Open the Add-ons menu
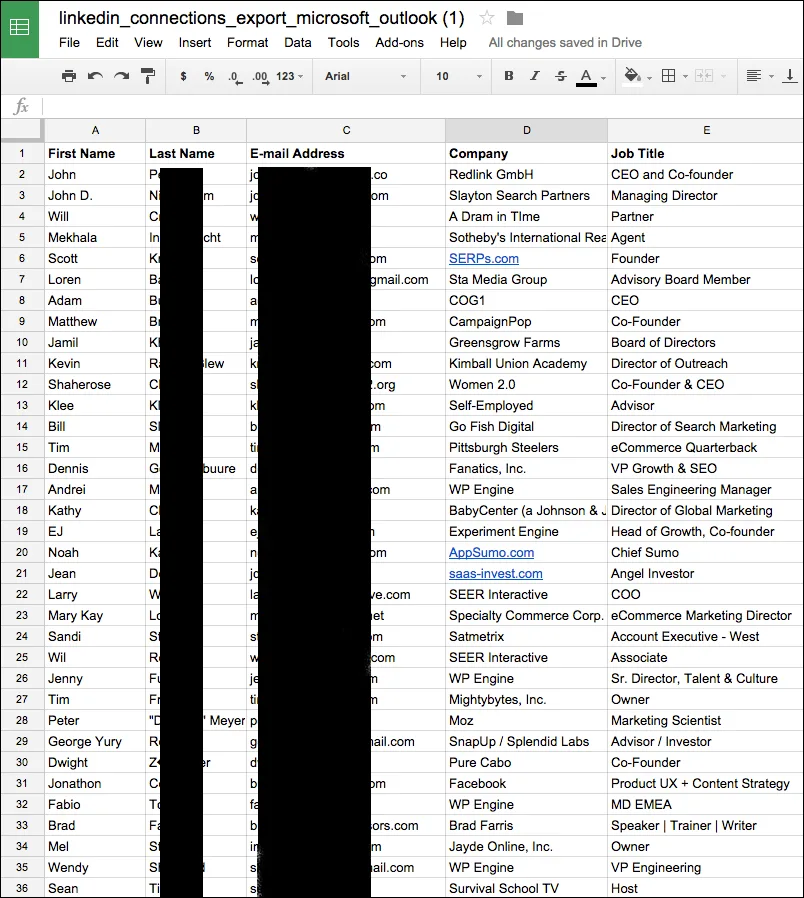 [400, 42]
